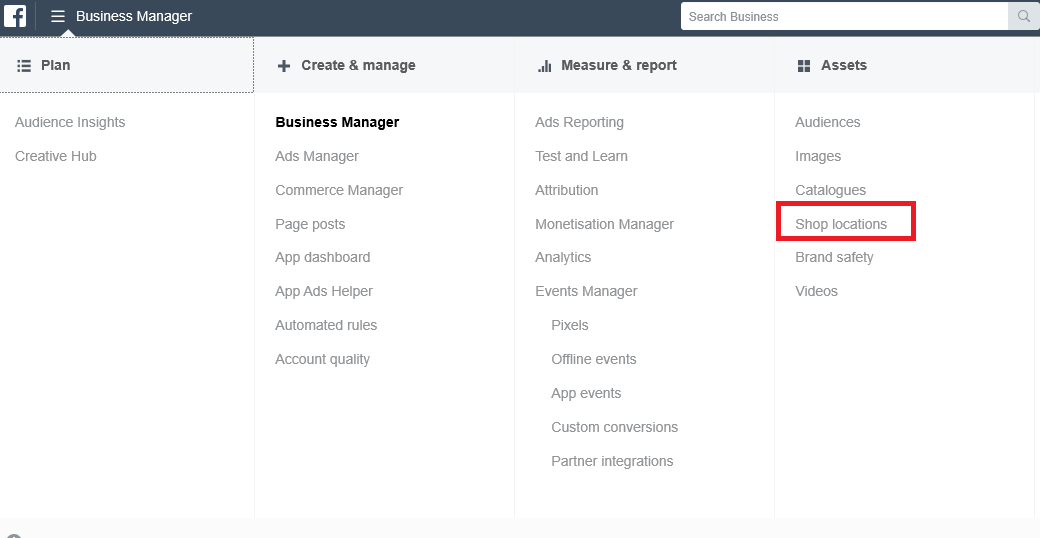Click the search magnifier button

click(1023, 17)
